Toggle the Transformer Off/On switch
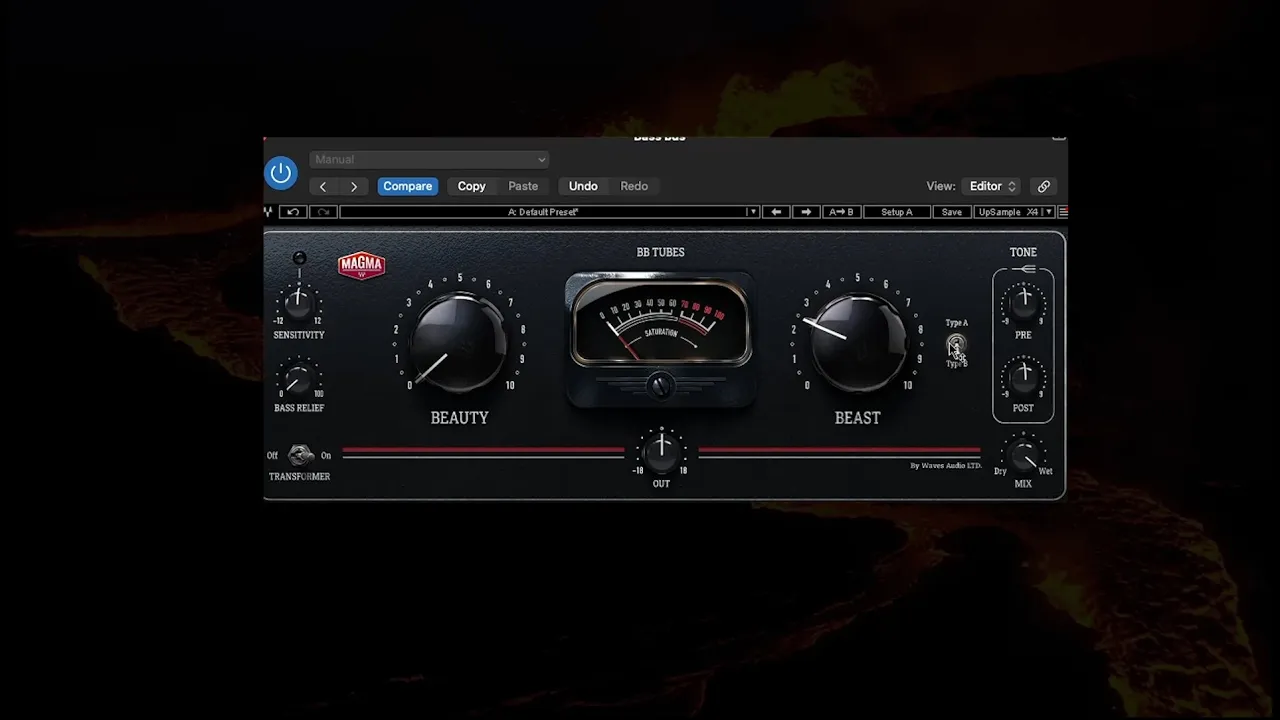Screen dimensions: 1280x720 [x=301, y=456]
